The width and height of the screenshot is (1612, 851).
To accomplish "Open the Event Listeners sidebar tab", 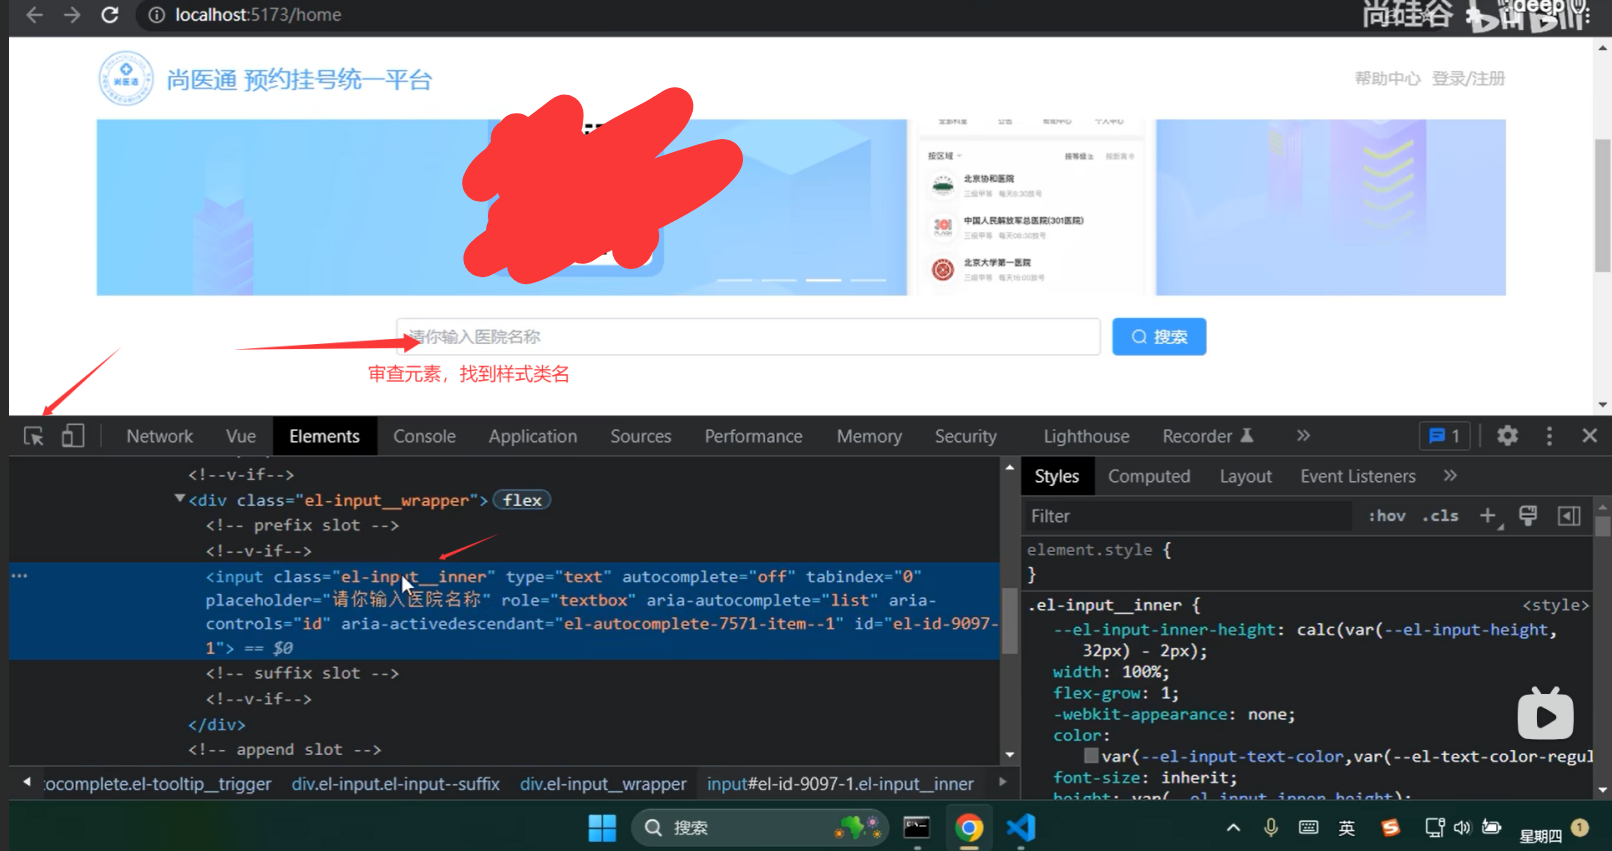I will 1358,476.
